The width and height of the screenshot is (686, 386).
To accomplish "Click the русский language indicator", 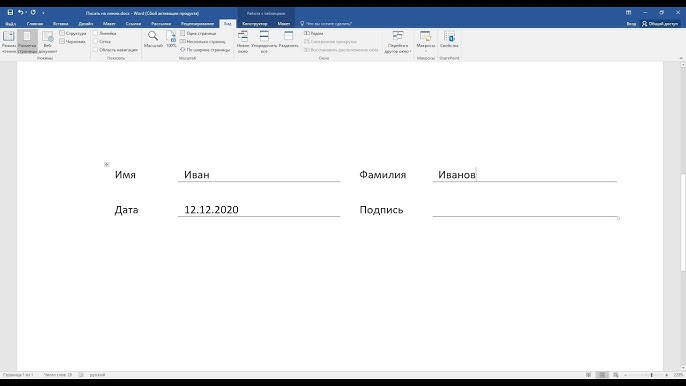I will pyautogui.click(x=97, y=375).
